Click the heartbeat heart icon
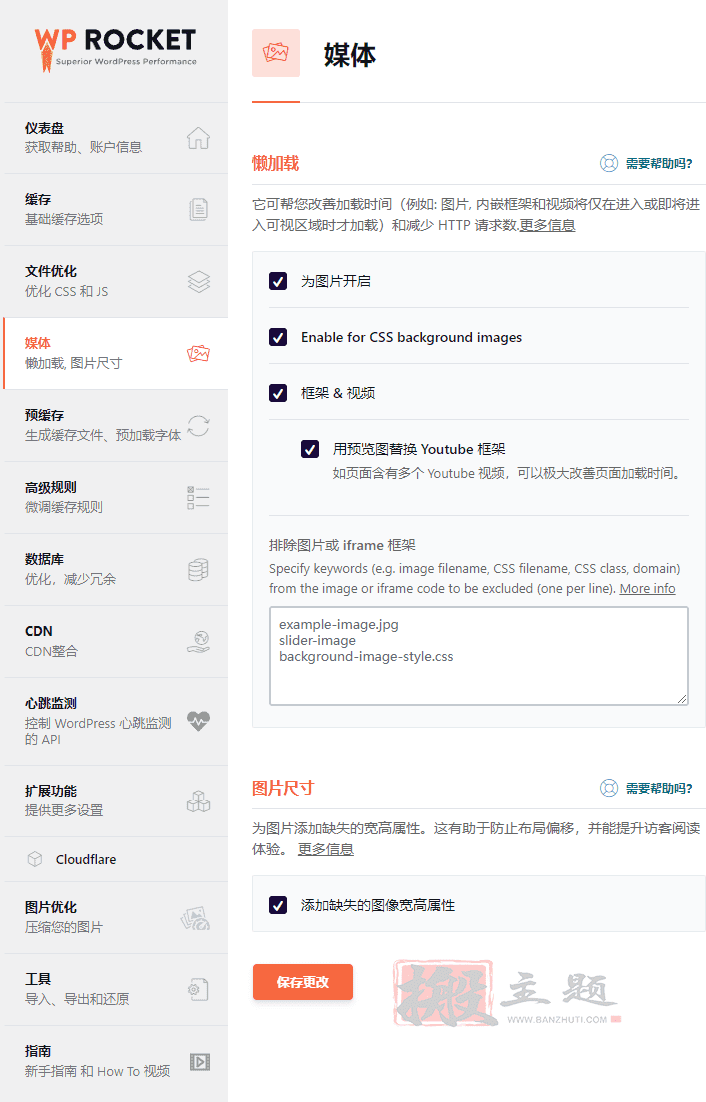Image resolution: width=706 pixels, height=1102 pixels. coord(198,721)
